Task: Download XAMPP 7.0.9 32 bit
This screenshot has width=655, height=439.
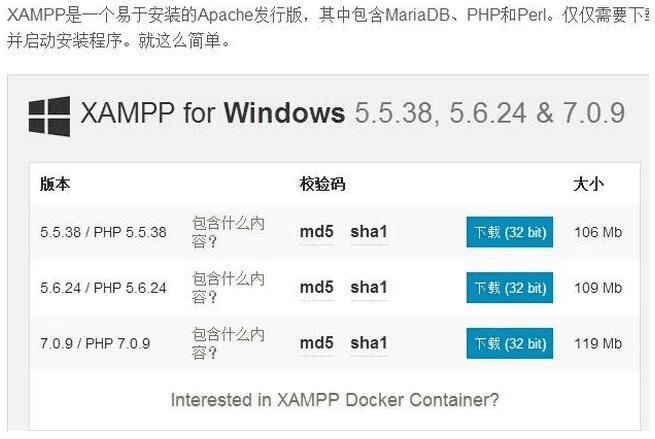Action: pos(510,343)
